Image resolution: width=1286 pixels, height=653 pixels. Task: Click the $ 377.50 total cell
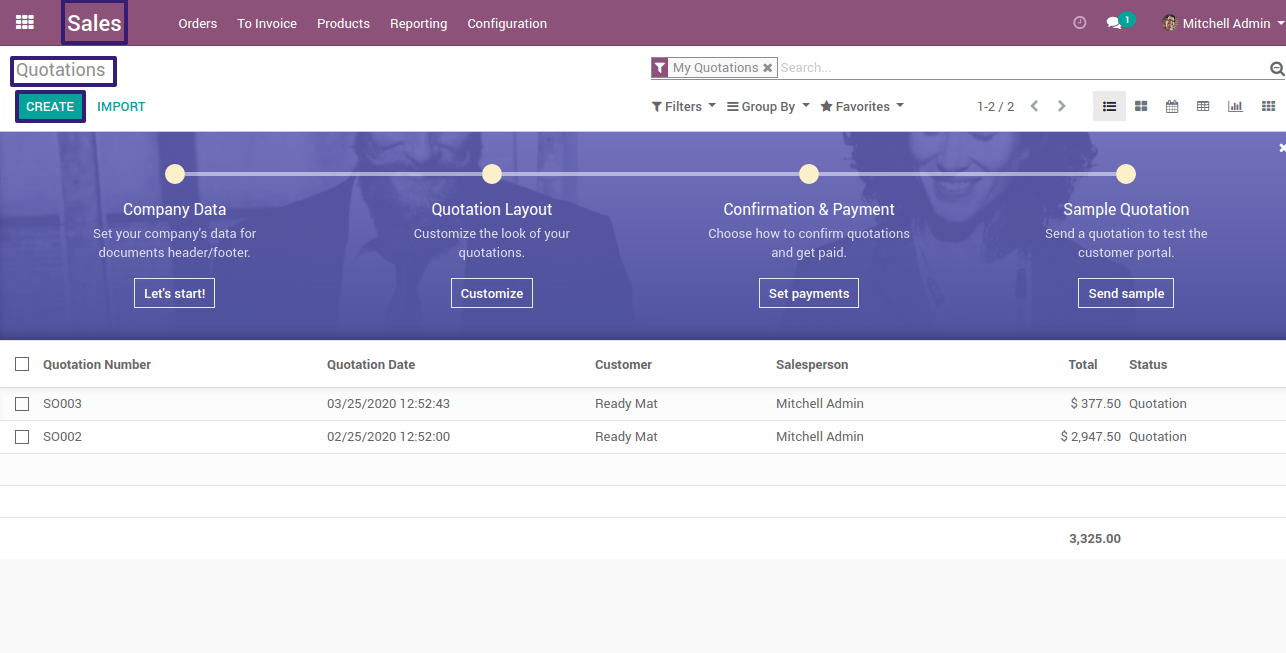coord(1095,404)
